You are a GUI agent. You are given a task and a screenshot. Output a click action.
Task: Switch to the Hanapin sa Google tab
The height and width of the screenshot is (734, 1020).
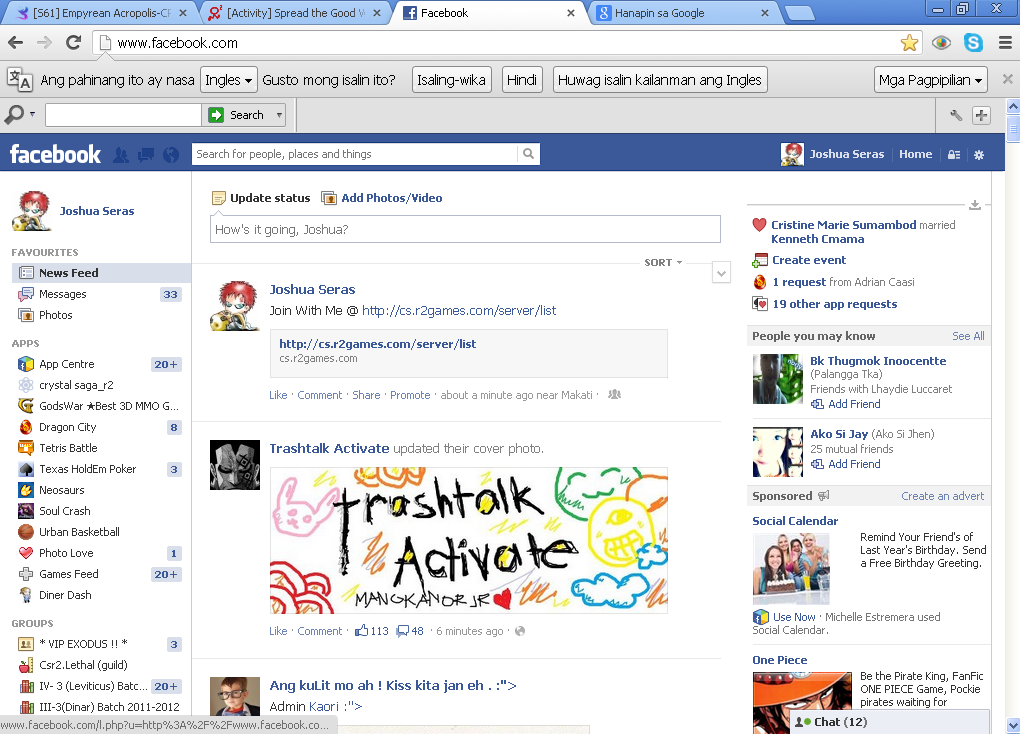pyautogui.click(x=680, y=13)
